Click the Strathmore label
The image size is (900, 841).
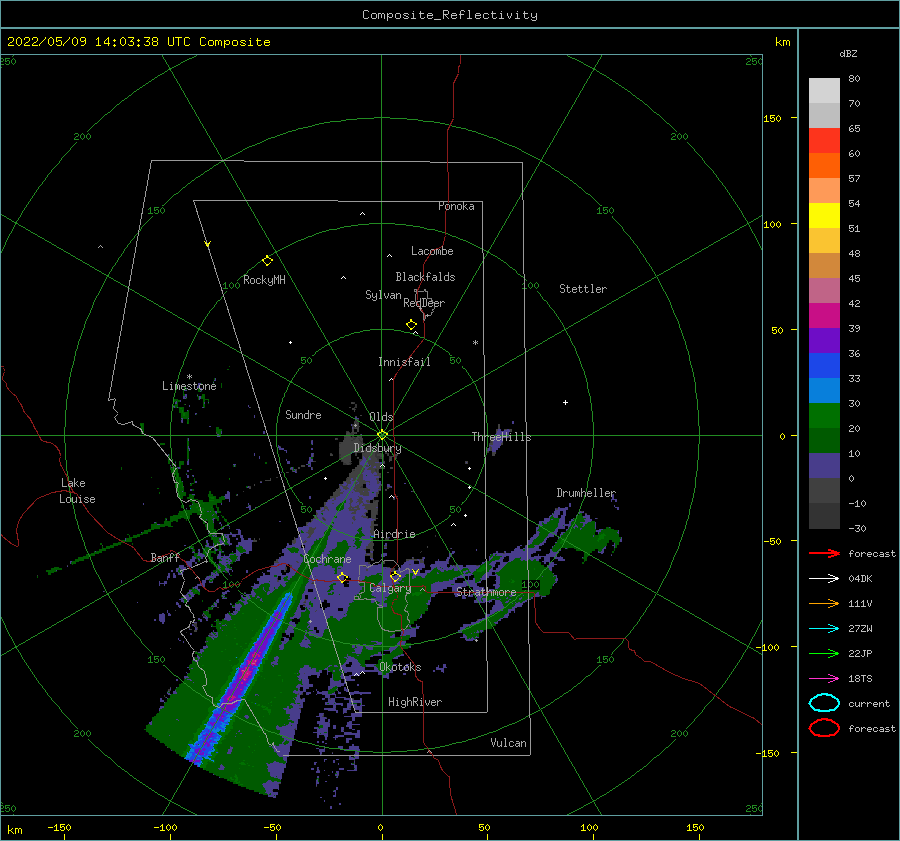[x=486, y=592]
